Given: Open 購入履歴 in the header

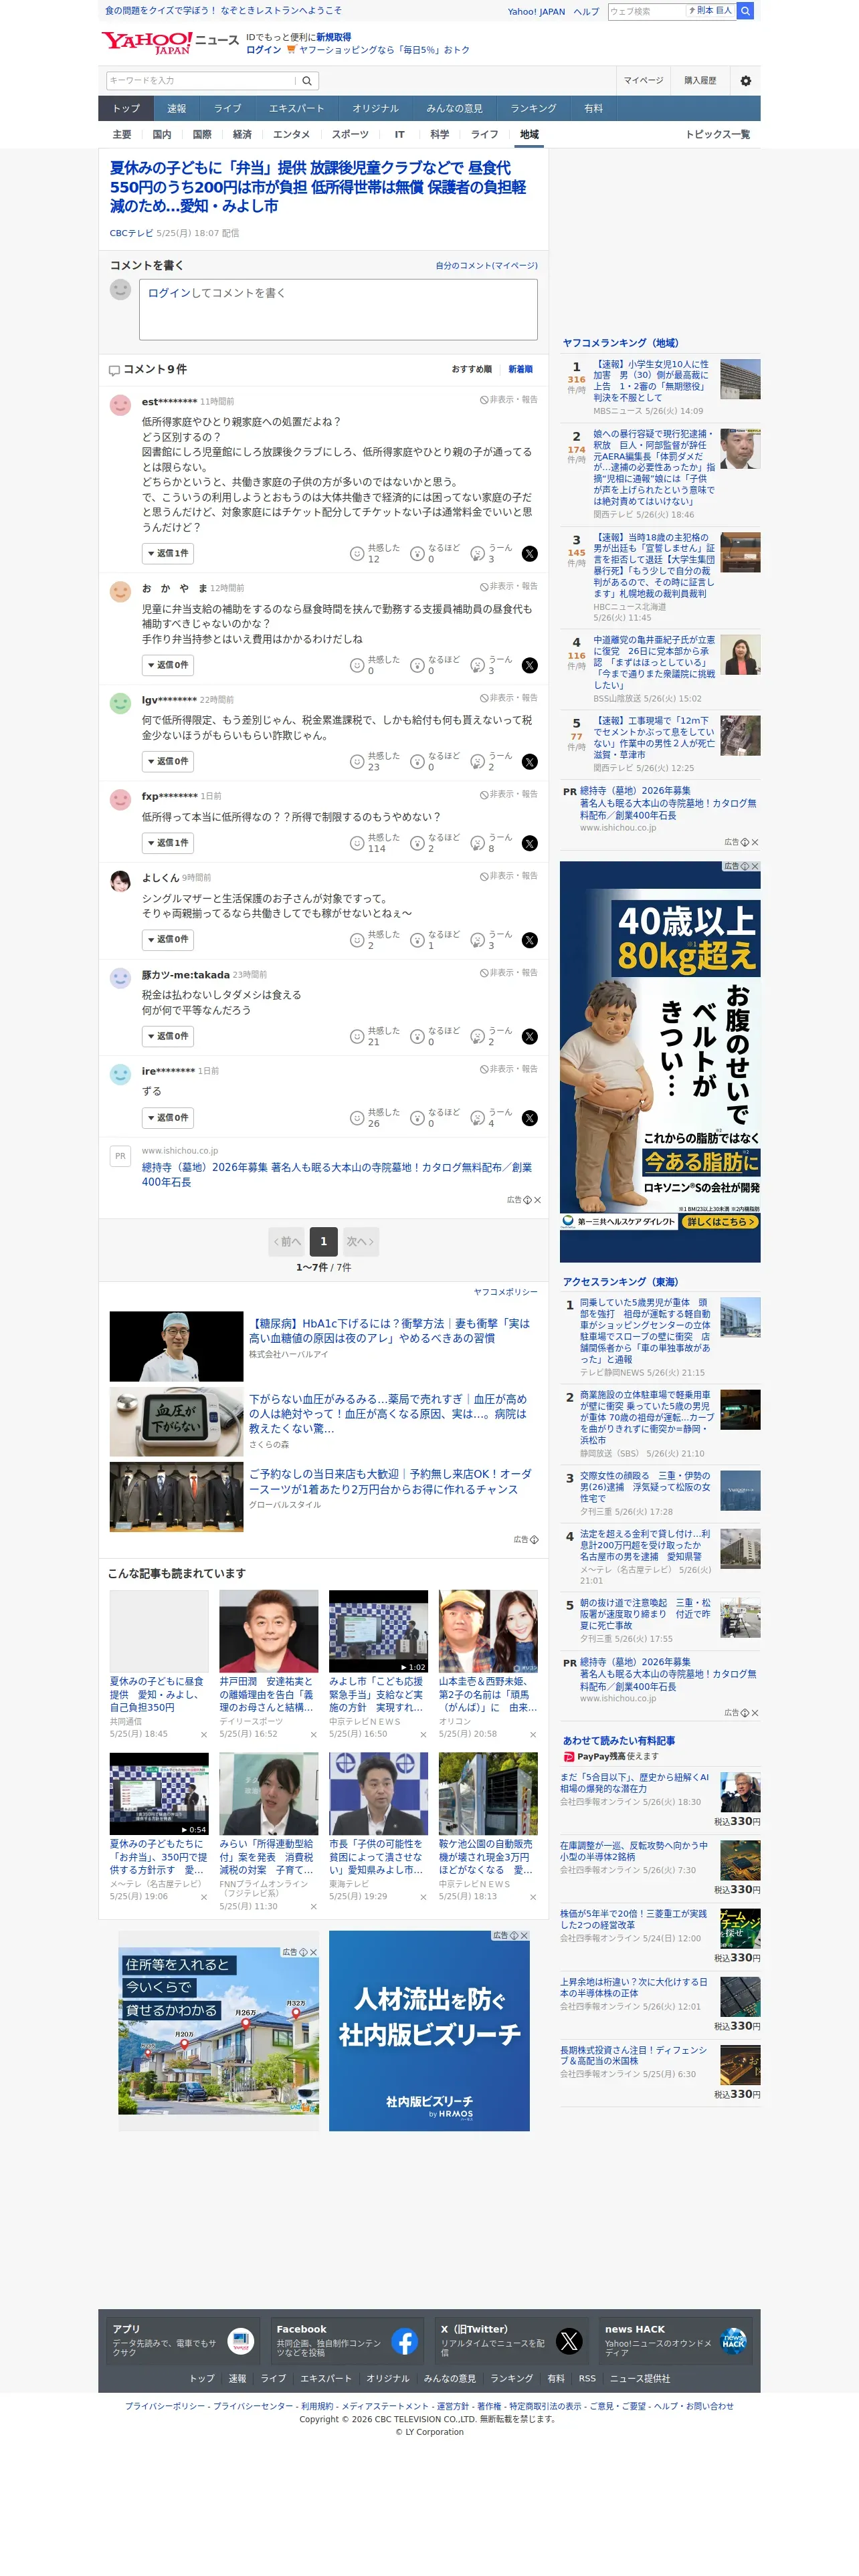Looking at the screenshot, I should [700, 81].
